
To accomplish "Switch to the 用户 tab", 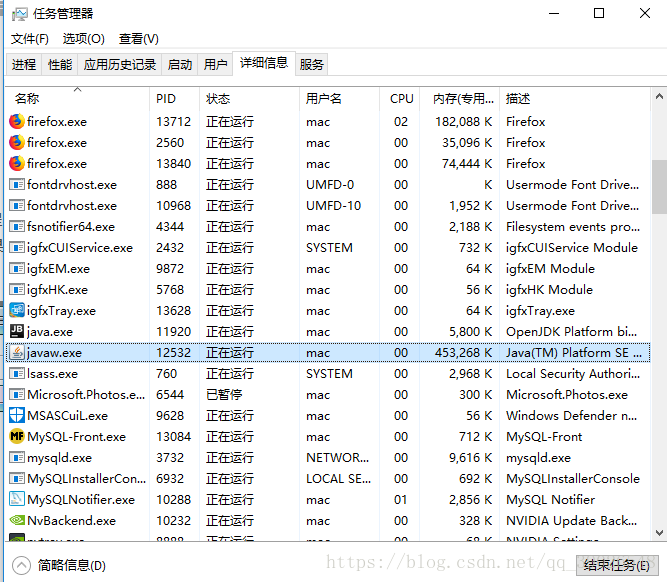I will [215, 65].
